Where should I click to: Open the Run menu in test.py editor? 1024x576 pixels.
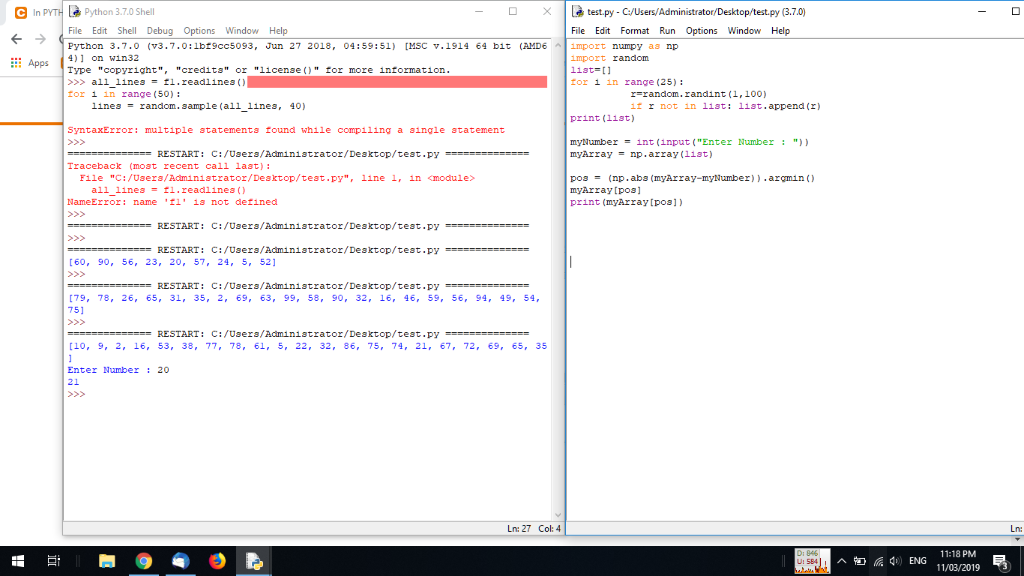click(669, 30)
